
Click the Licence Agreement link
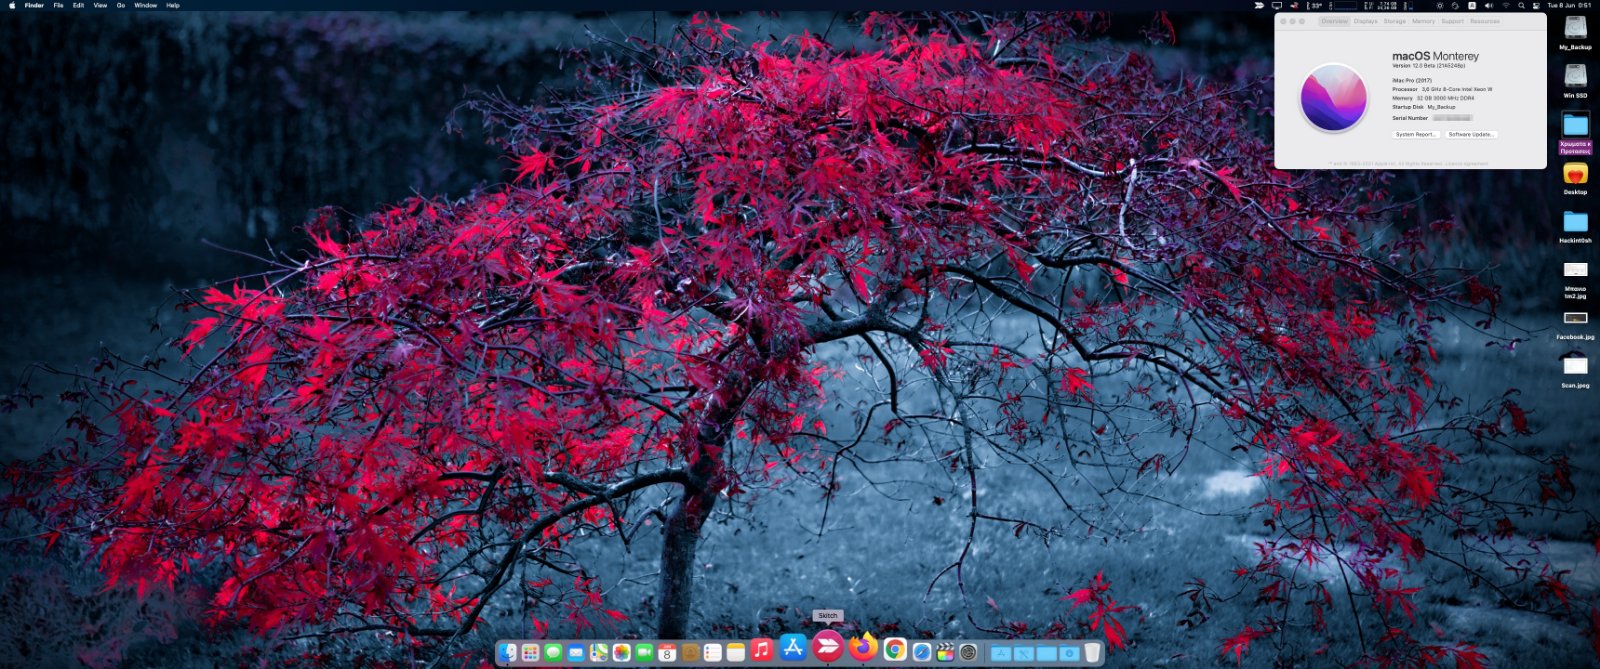coord(1467,163)
